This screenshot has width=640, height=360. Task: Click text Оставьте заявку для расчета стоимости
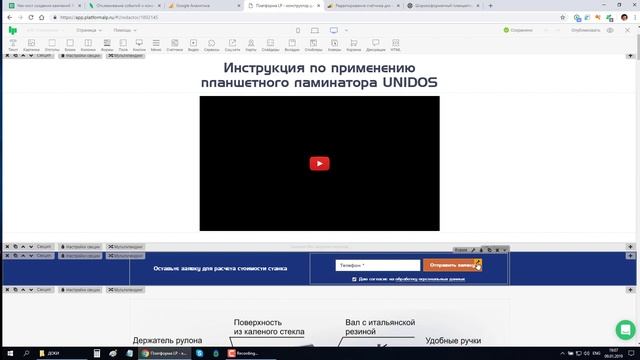pos(220,269)
